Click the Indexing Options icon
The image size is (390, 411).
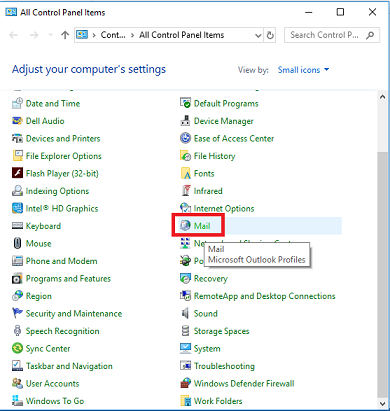click(x=17, y=191)
